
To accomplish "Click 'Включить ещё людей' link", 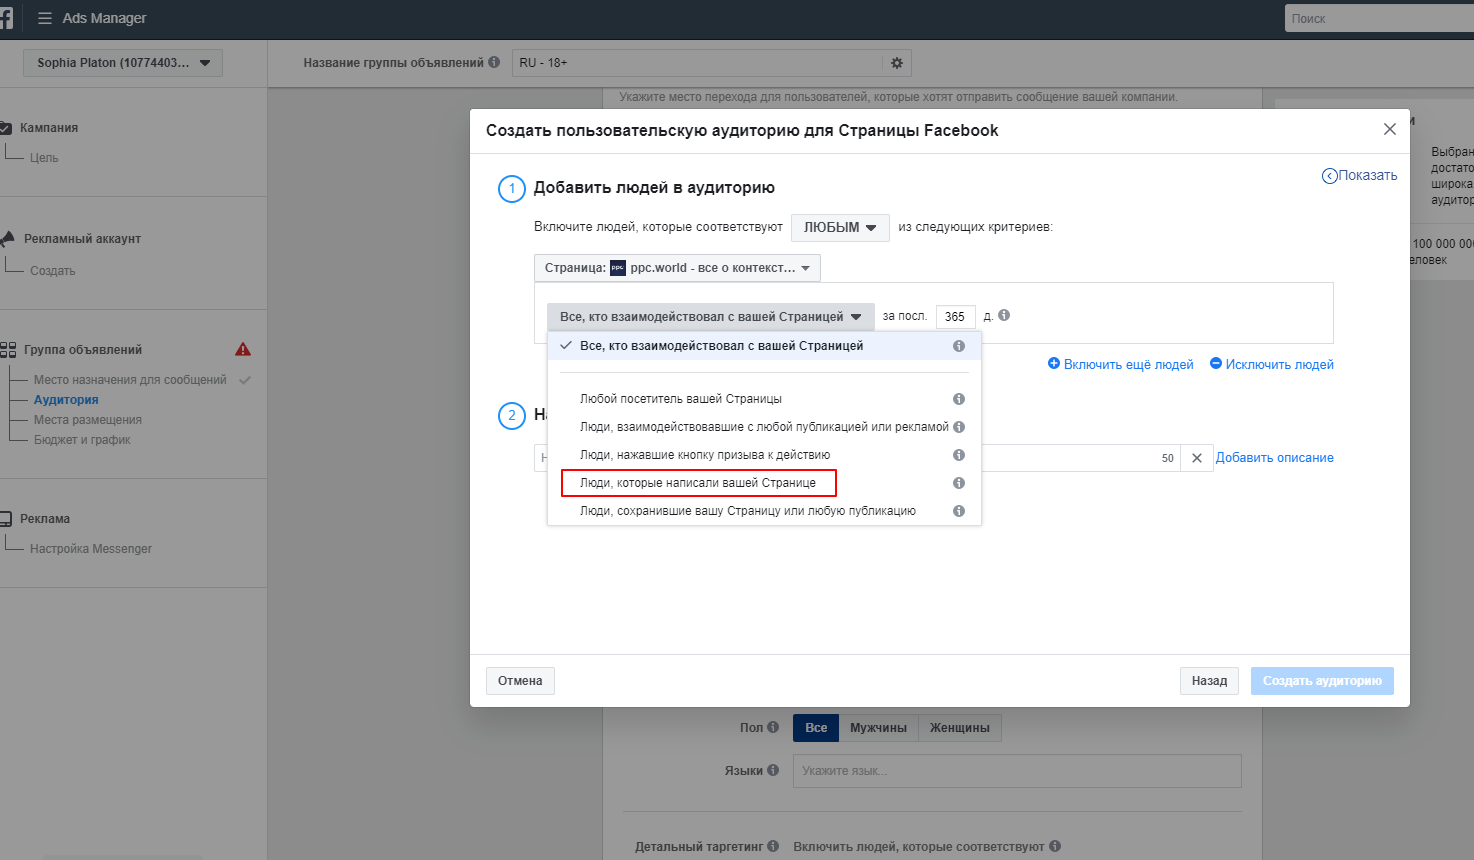I will 1121,365.
